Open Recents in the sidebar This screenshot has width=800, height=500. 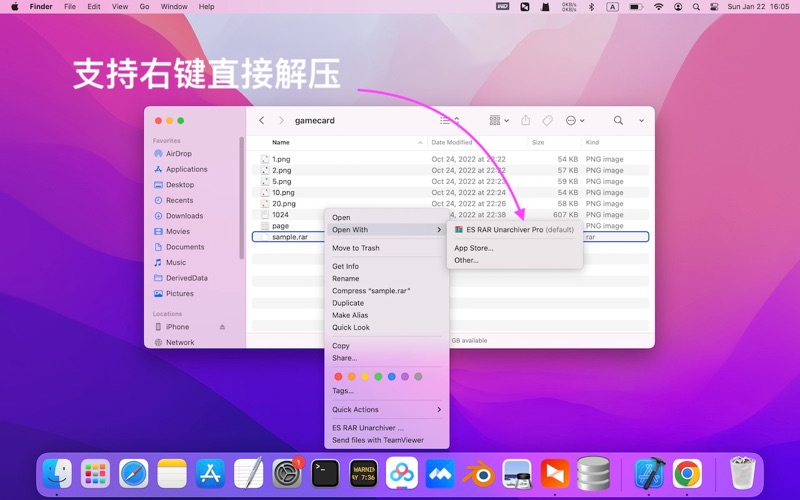(173, 201)
